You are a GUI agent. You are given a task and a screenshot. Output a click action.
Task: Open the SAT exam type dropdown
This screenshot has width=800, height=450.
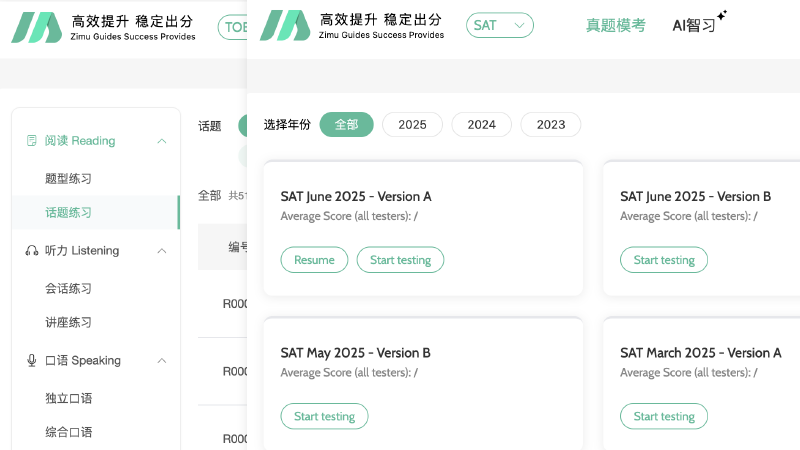pos(500,26)
